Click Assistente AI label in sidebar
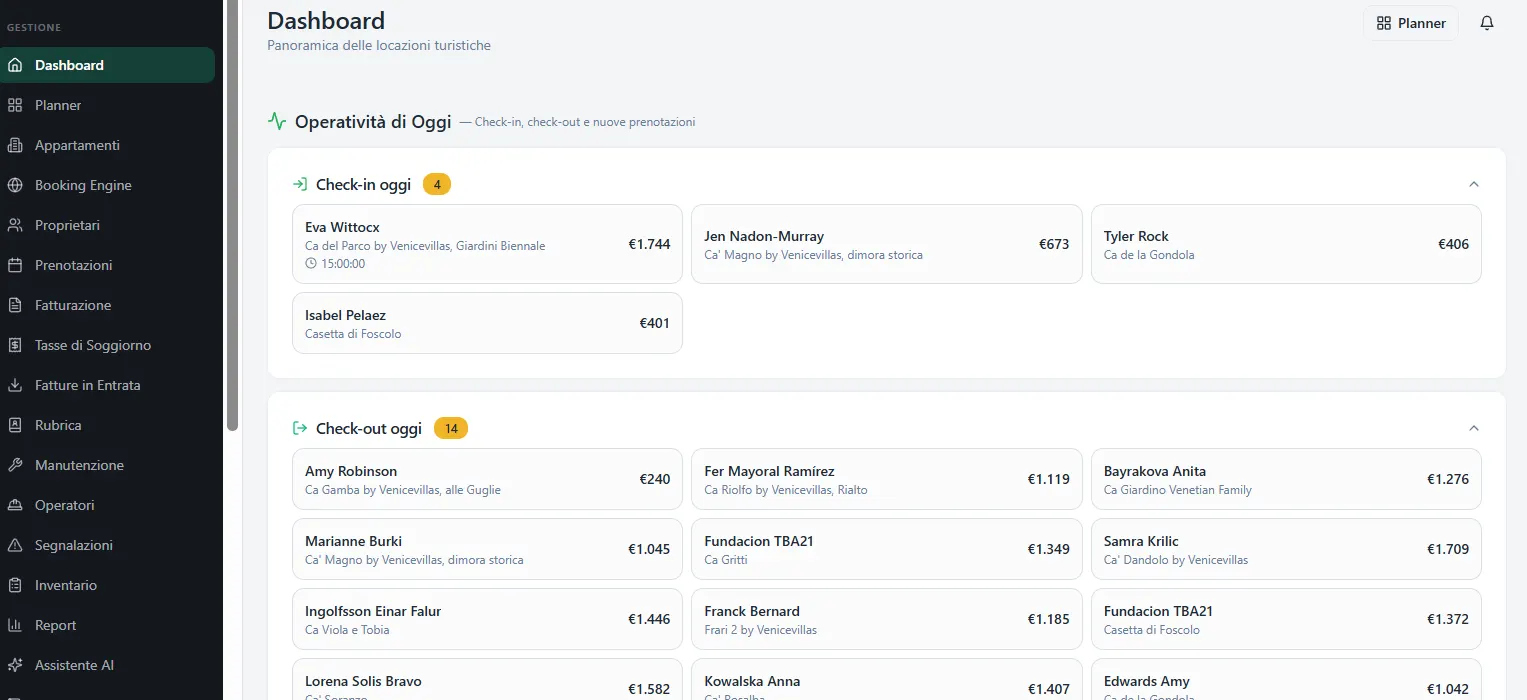The height and width of the screenshot is (700, 1527). [x=74, y=665]
